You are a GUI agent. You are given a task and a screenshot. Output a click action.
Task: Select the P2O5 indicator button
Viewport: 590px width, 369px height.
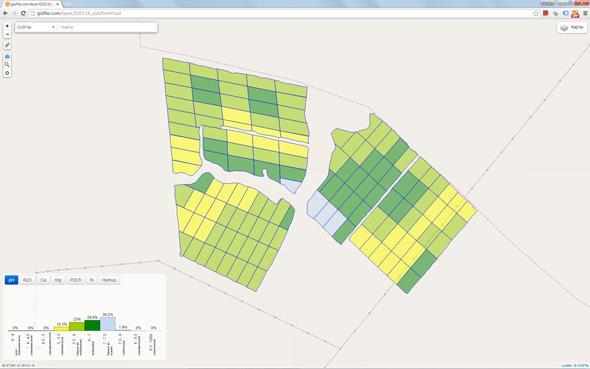point(76,280)
